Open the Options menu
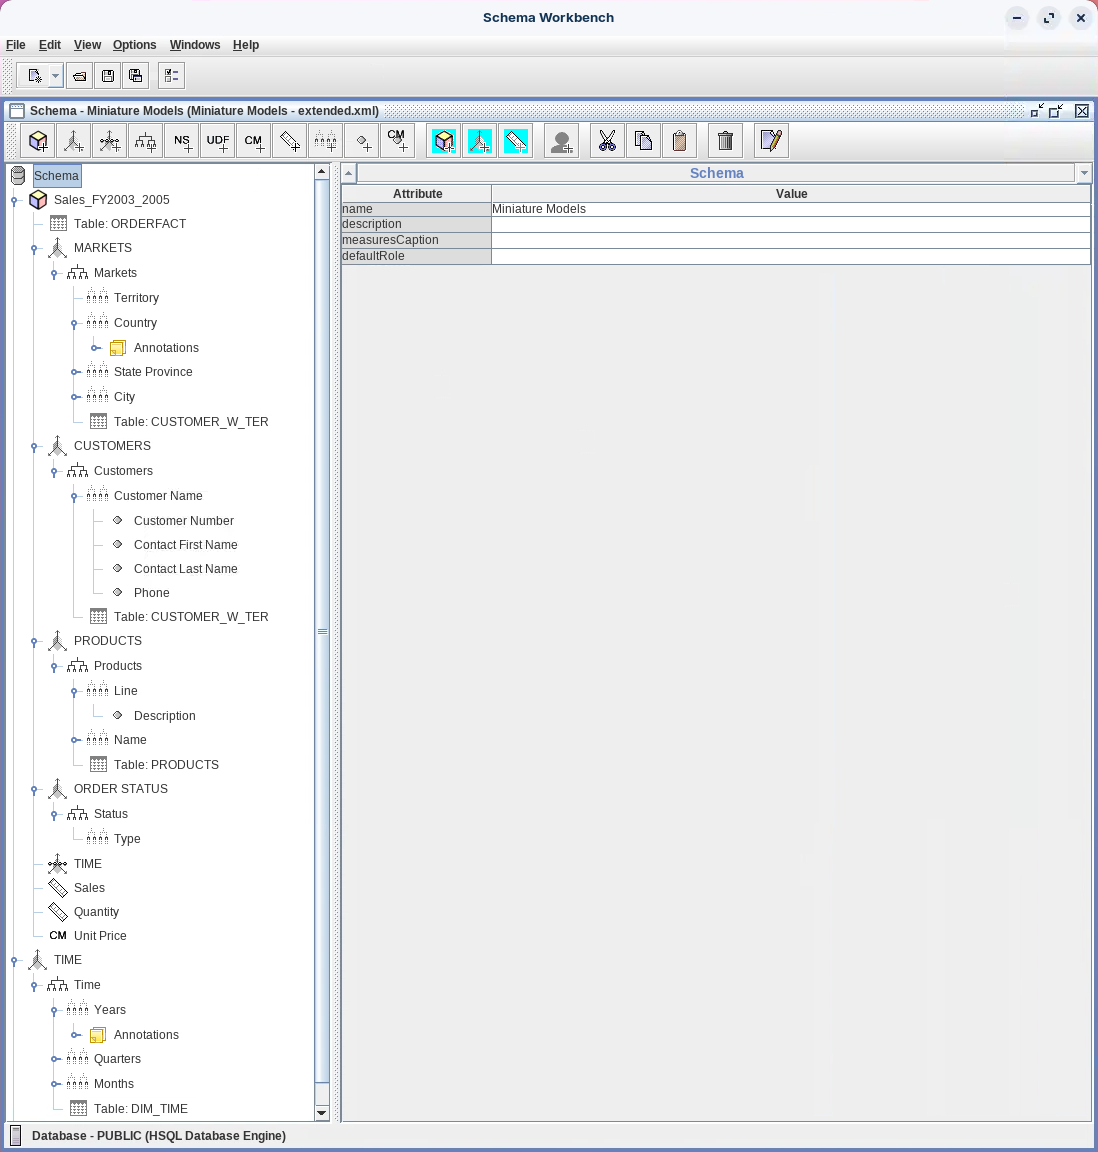This screenshot has width=1098, height=1152. pyautogui.click(x=134, y=45)
